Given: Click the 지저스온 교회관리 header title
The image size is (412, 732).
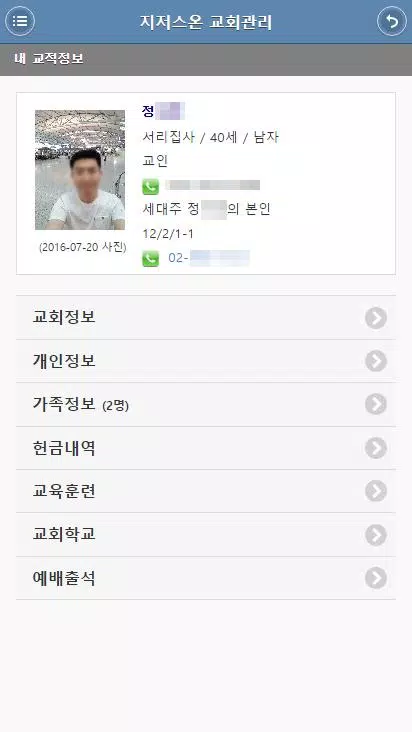Looking at the screenshot, I should 206,22.
